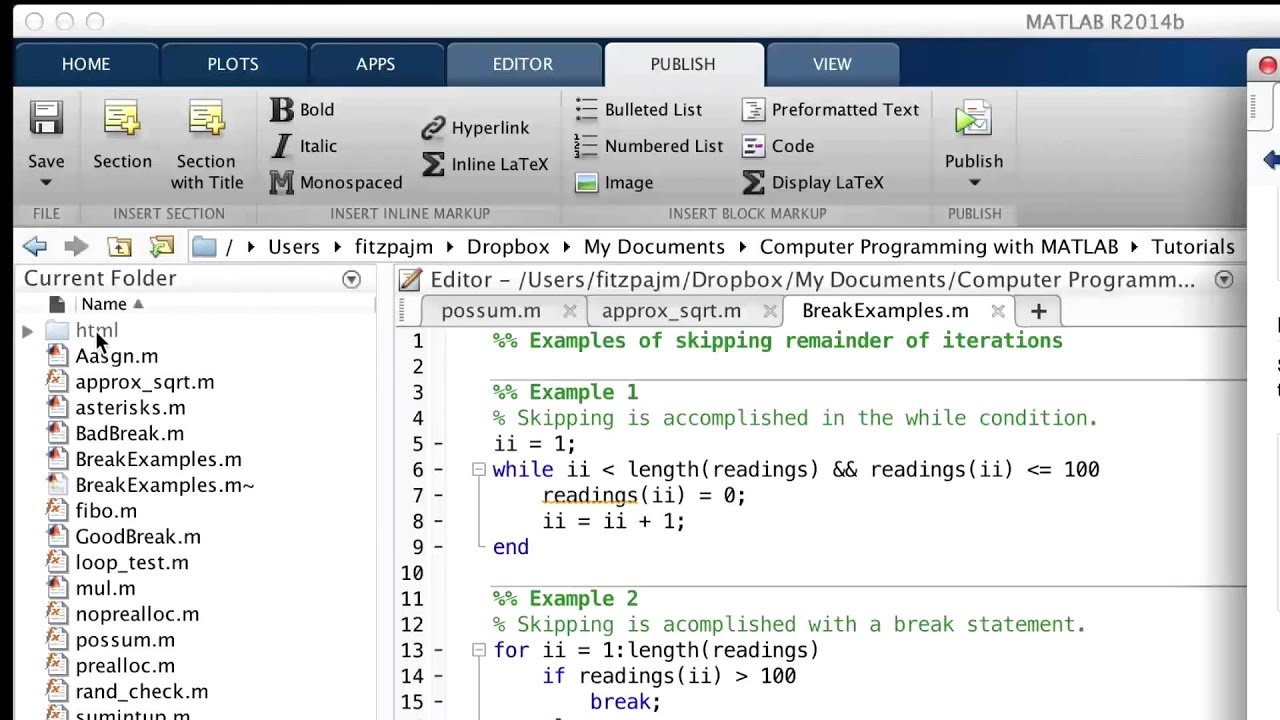This screenshot has width=1280, height=720.
Task: Select asterisks.m file
Action: [x=130, y=408]
